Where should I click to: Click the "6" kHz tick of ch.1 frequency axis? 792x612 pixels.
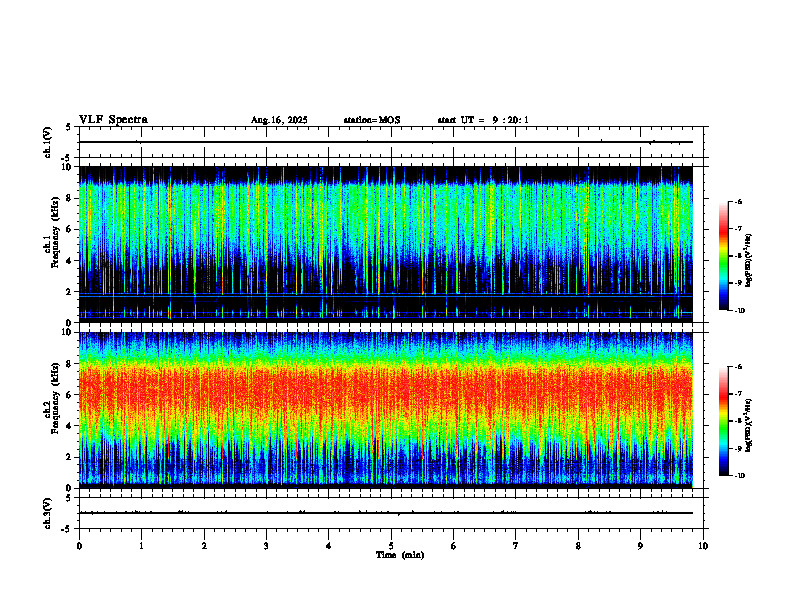pos(70,229)
